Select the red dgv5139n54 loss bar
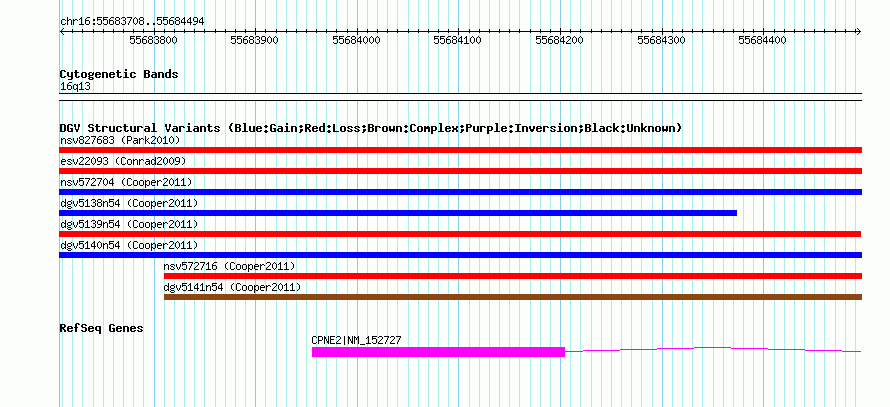This screenshot has height=407, width=890. point(460,234)
